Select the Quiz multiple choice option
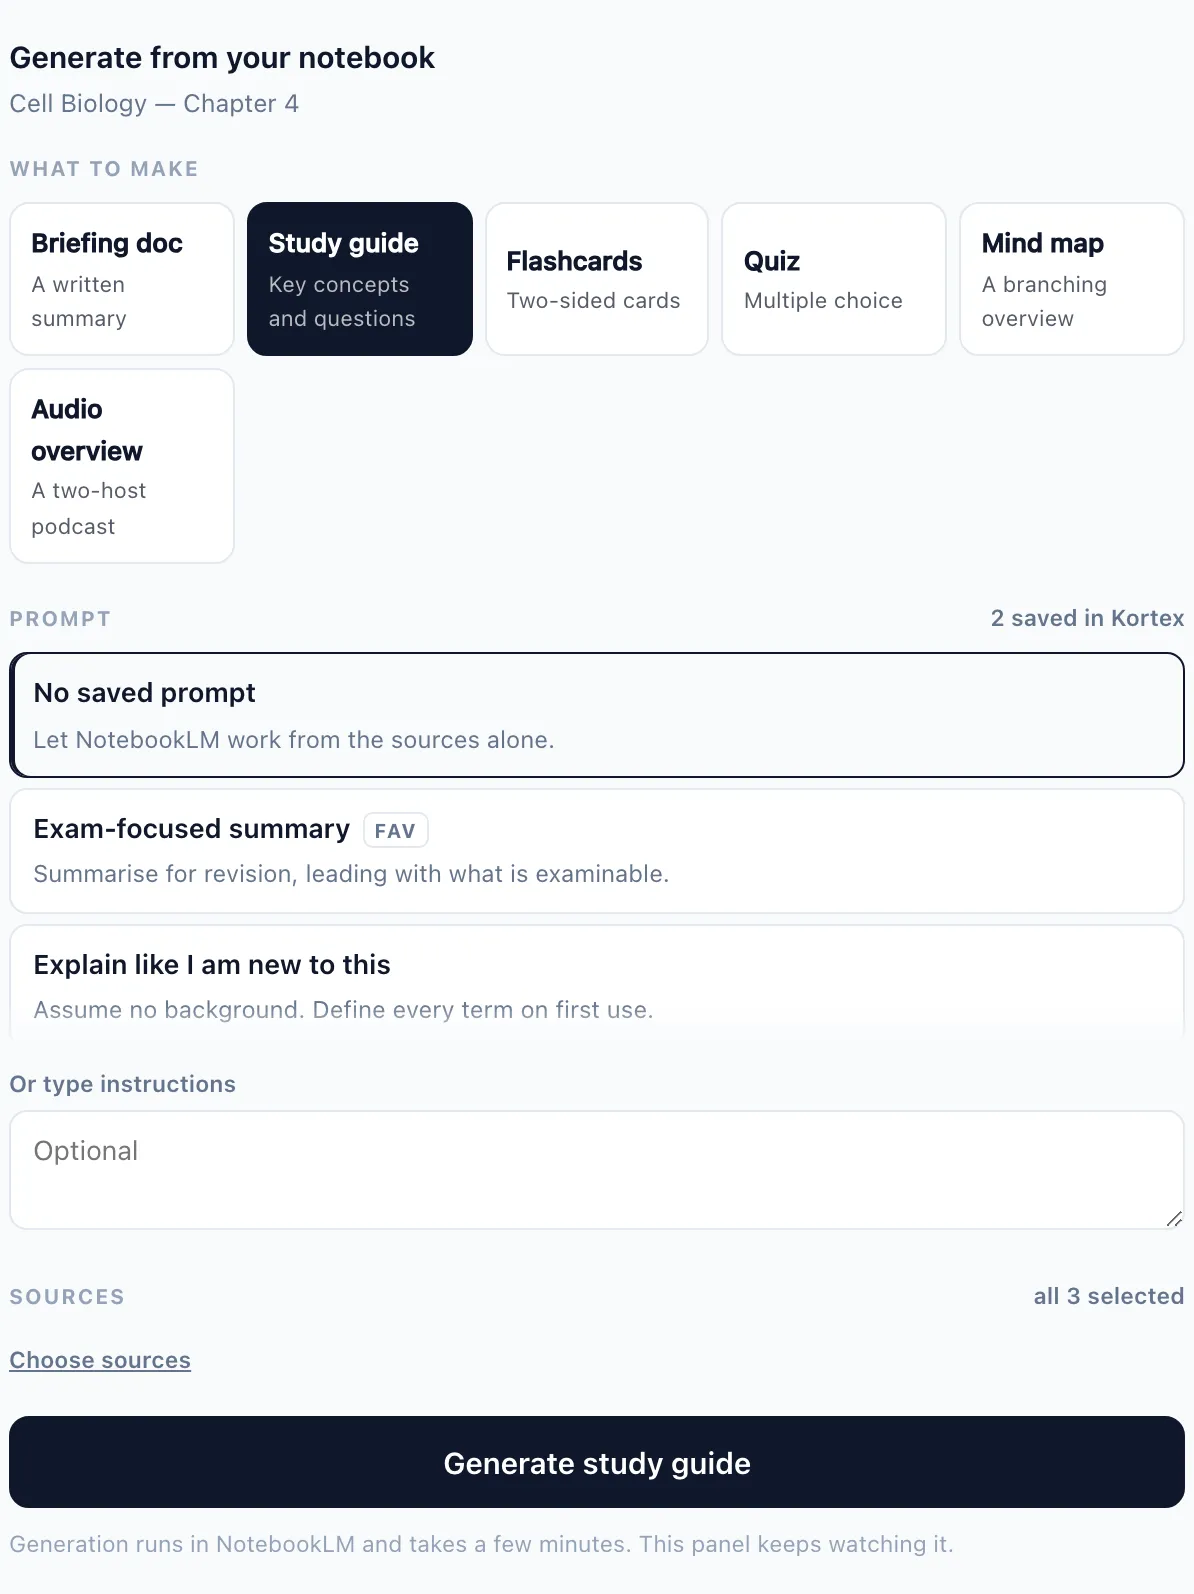Image resolution: width=1194 pixels, height=1594 pixels. click(x=834, y=279)
